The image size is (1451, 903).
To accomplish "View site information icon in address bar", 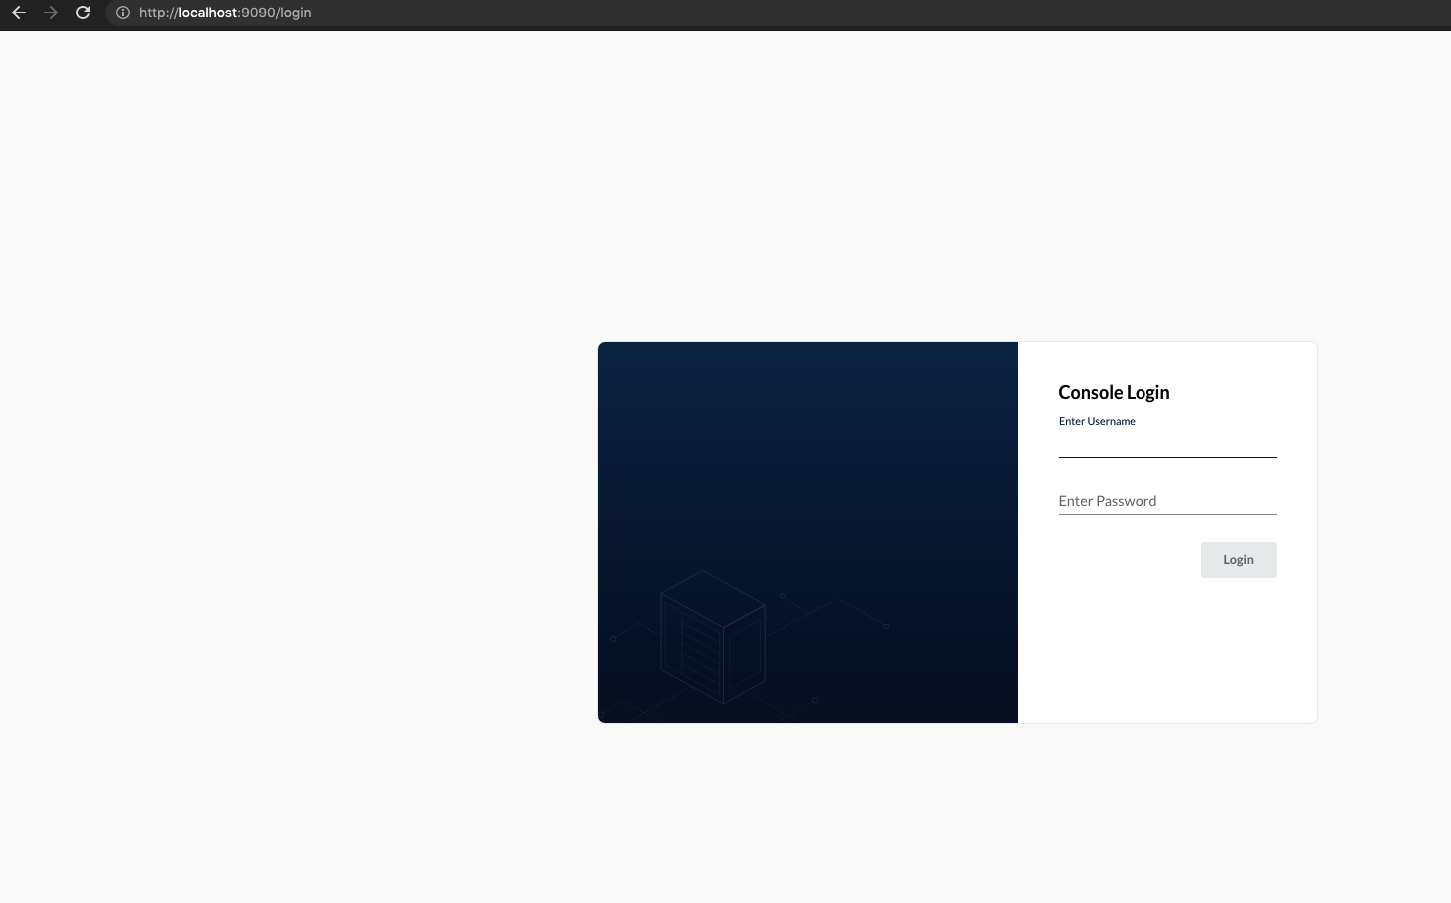I will [x=123, y=13].
